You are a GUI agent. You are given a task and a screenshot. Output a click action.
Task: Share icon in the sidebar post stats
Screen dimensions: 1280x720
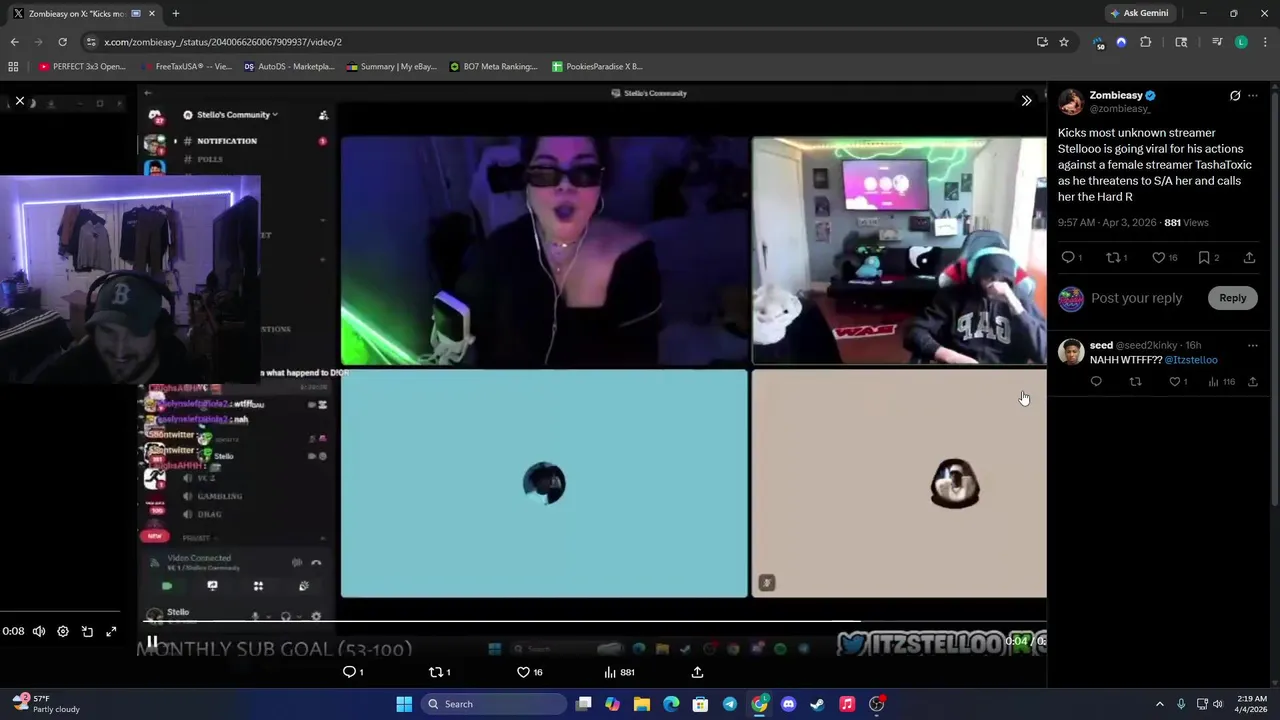coord(1249,258)
